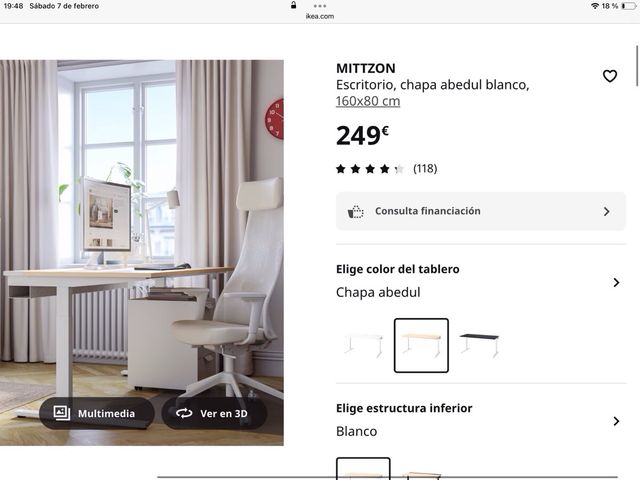Tap the three dots multitasking menu

(x=320, y=6)
